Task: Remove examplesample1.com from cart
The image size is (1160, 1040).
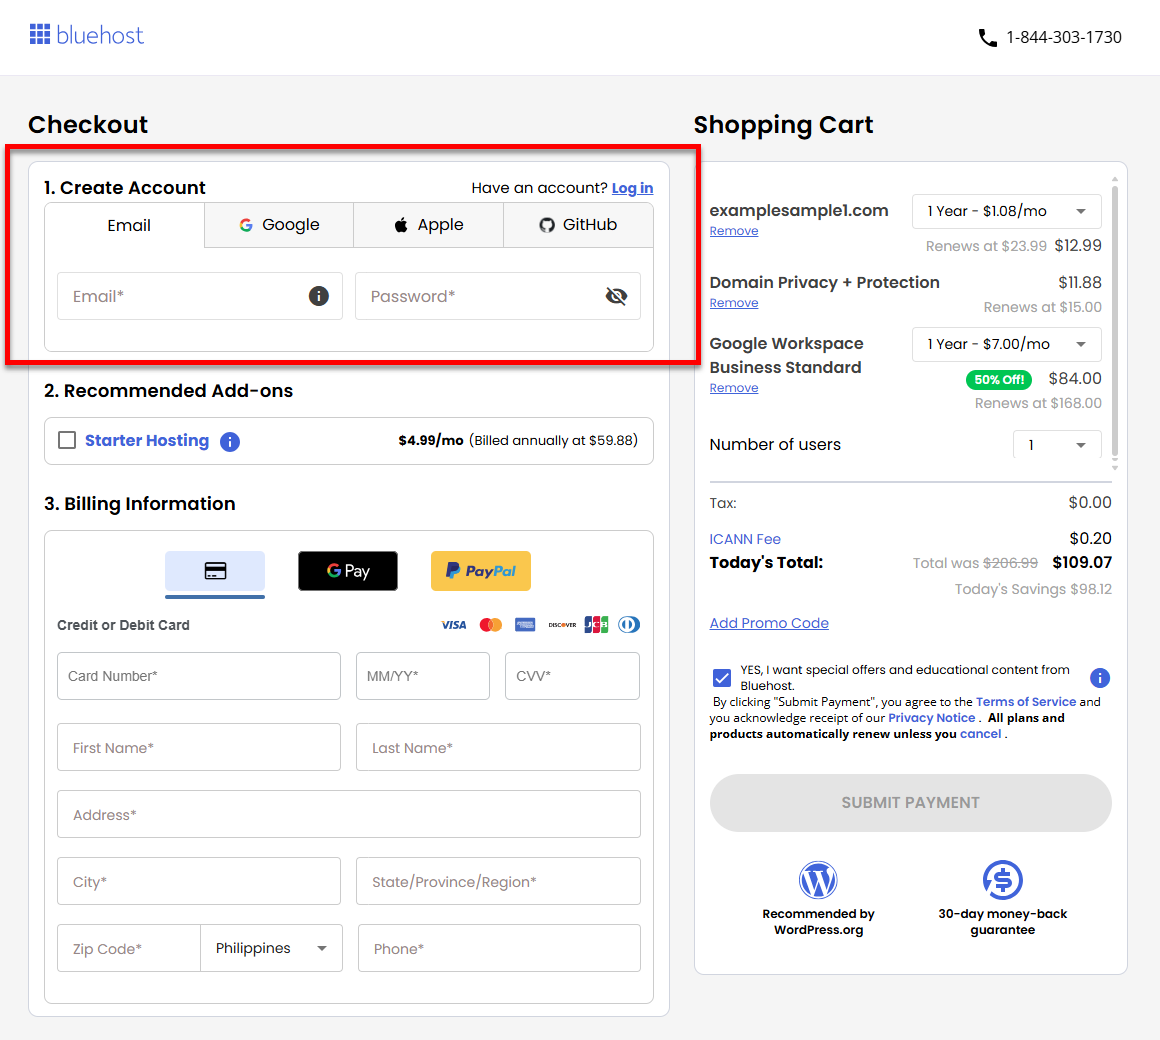Action: pos(734,231)
